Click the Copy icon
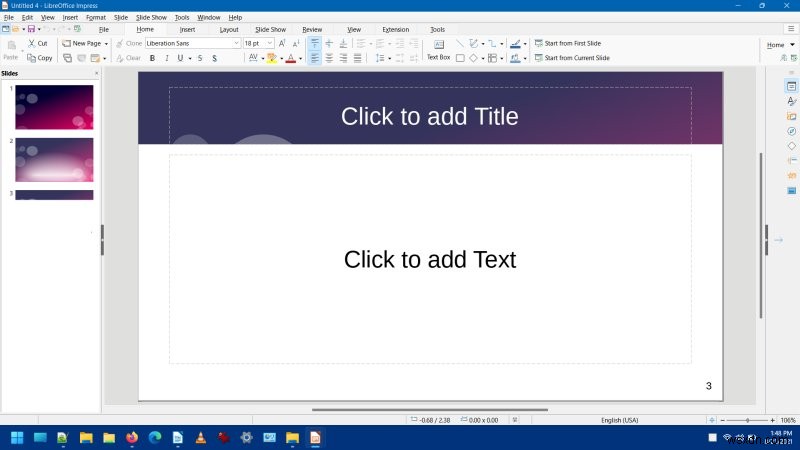 click(32, 58)
